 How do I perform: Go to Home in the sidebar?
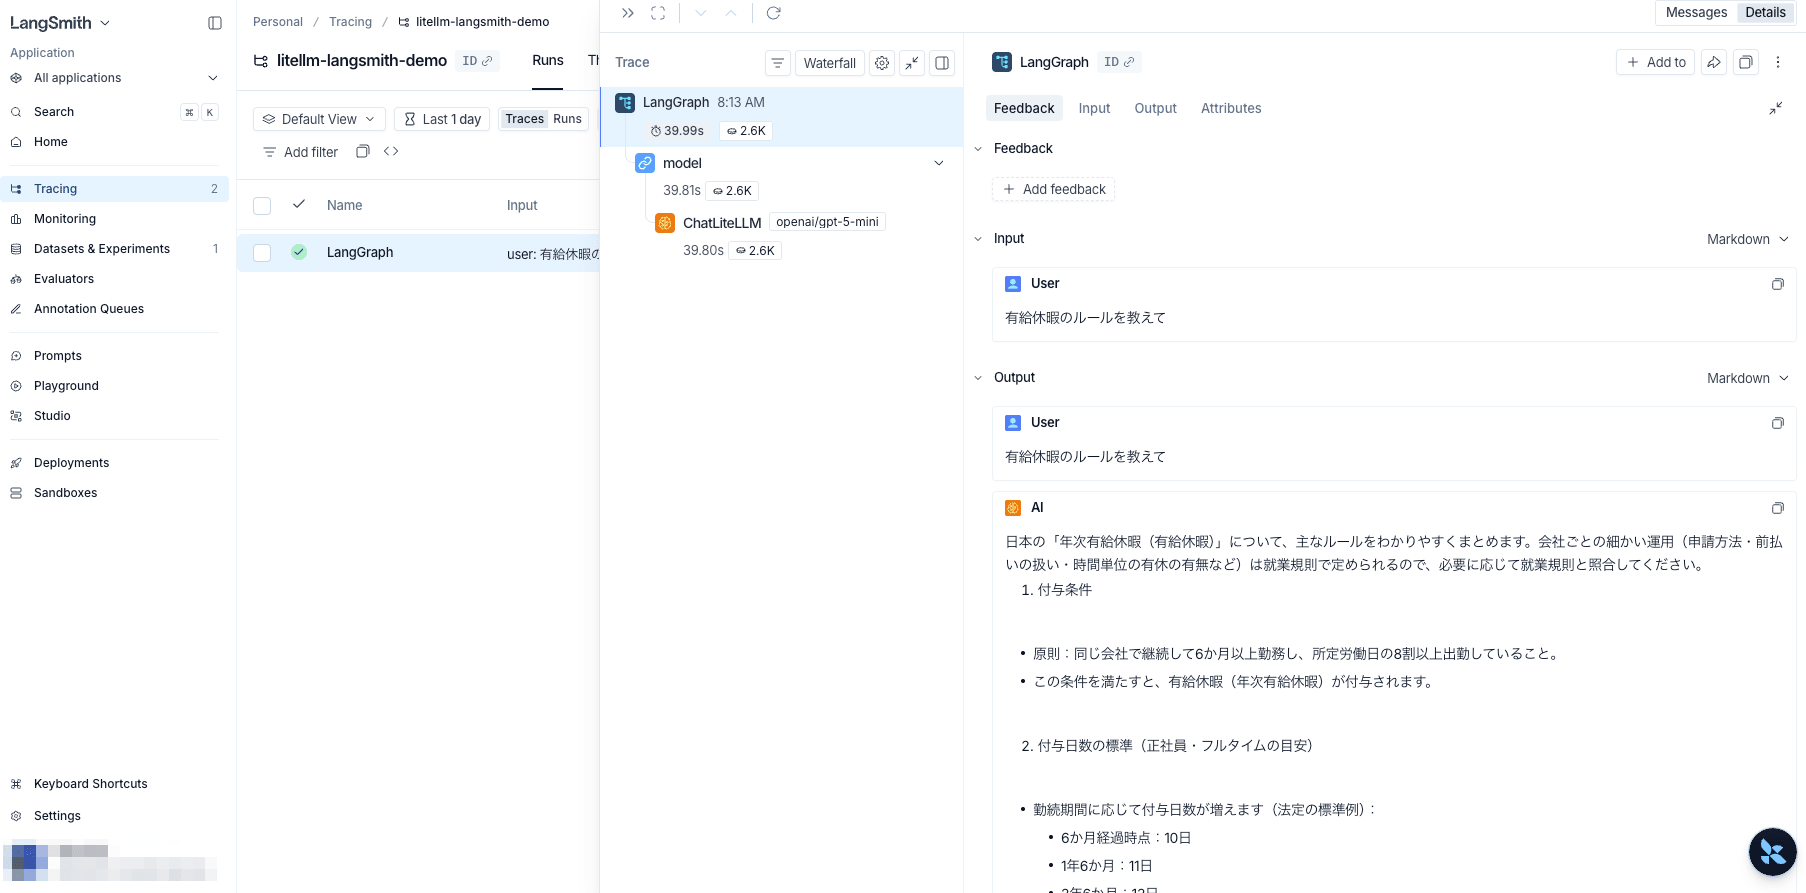(114, 142)
